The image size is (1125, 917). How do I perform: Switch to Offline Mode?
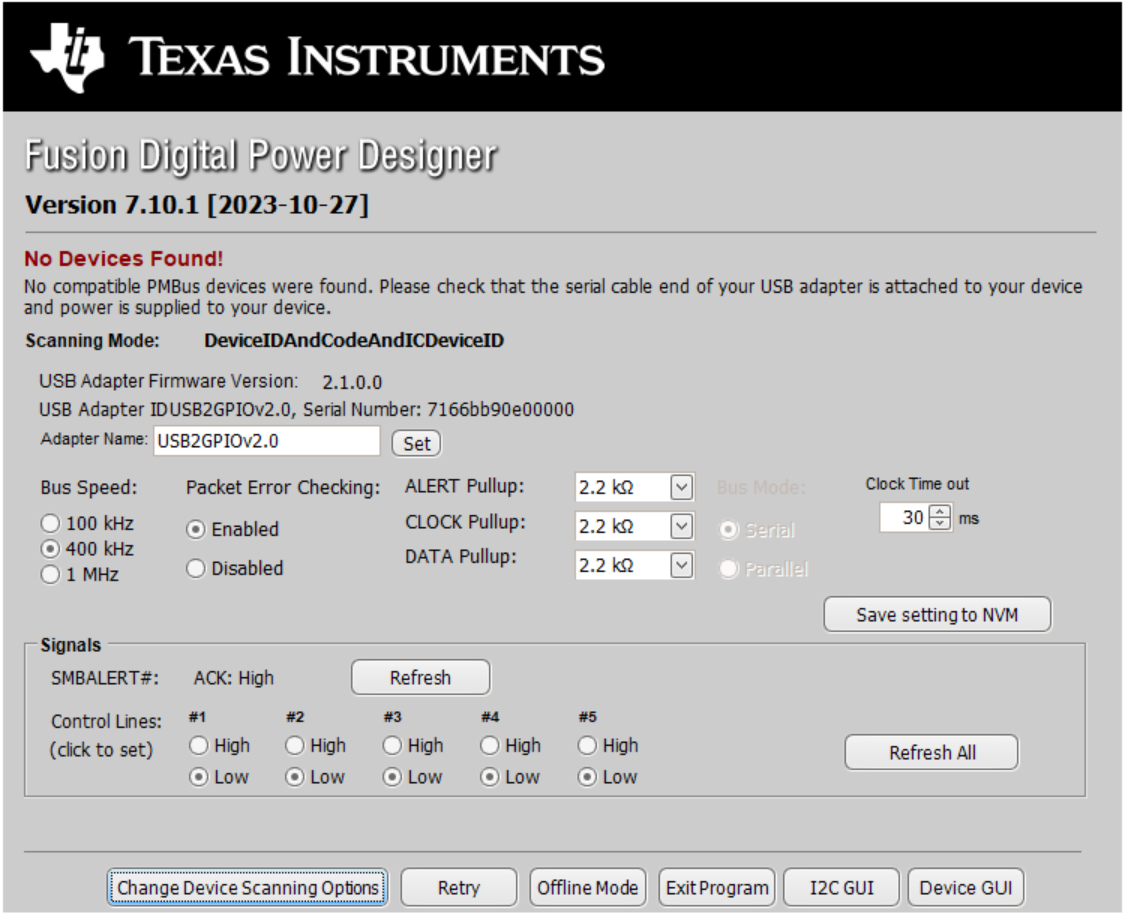(x=588, y=888)
